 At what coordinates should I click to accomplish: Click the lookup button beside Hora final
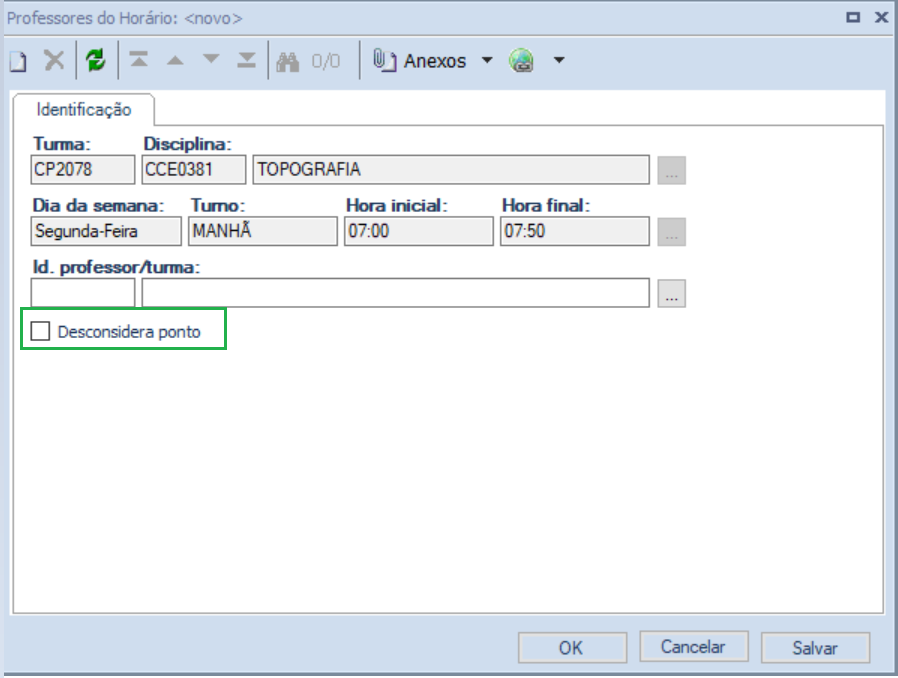click(x=672, y=232)
